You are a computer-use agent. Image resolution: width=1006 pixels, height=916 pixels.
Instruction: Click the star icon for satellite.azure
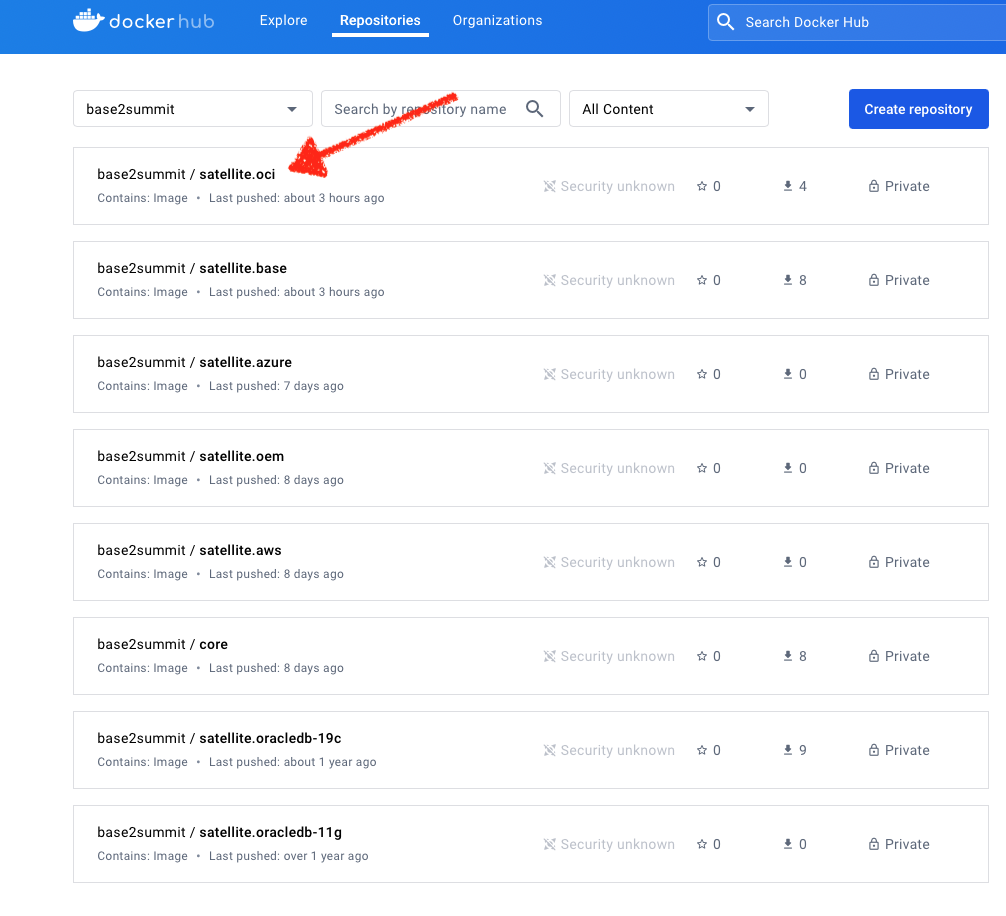702,374
